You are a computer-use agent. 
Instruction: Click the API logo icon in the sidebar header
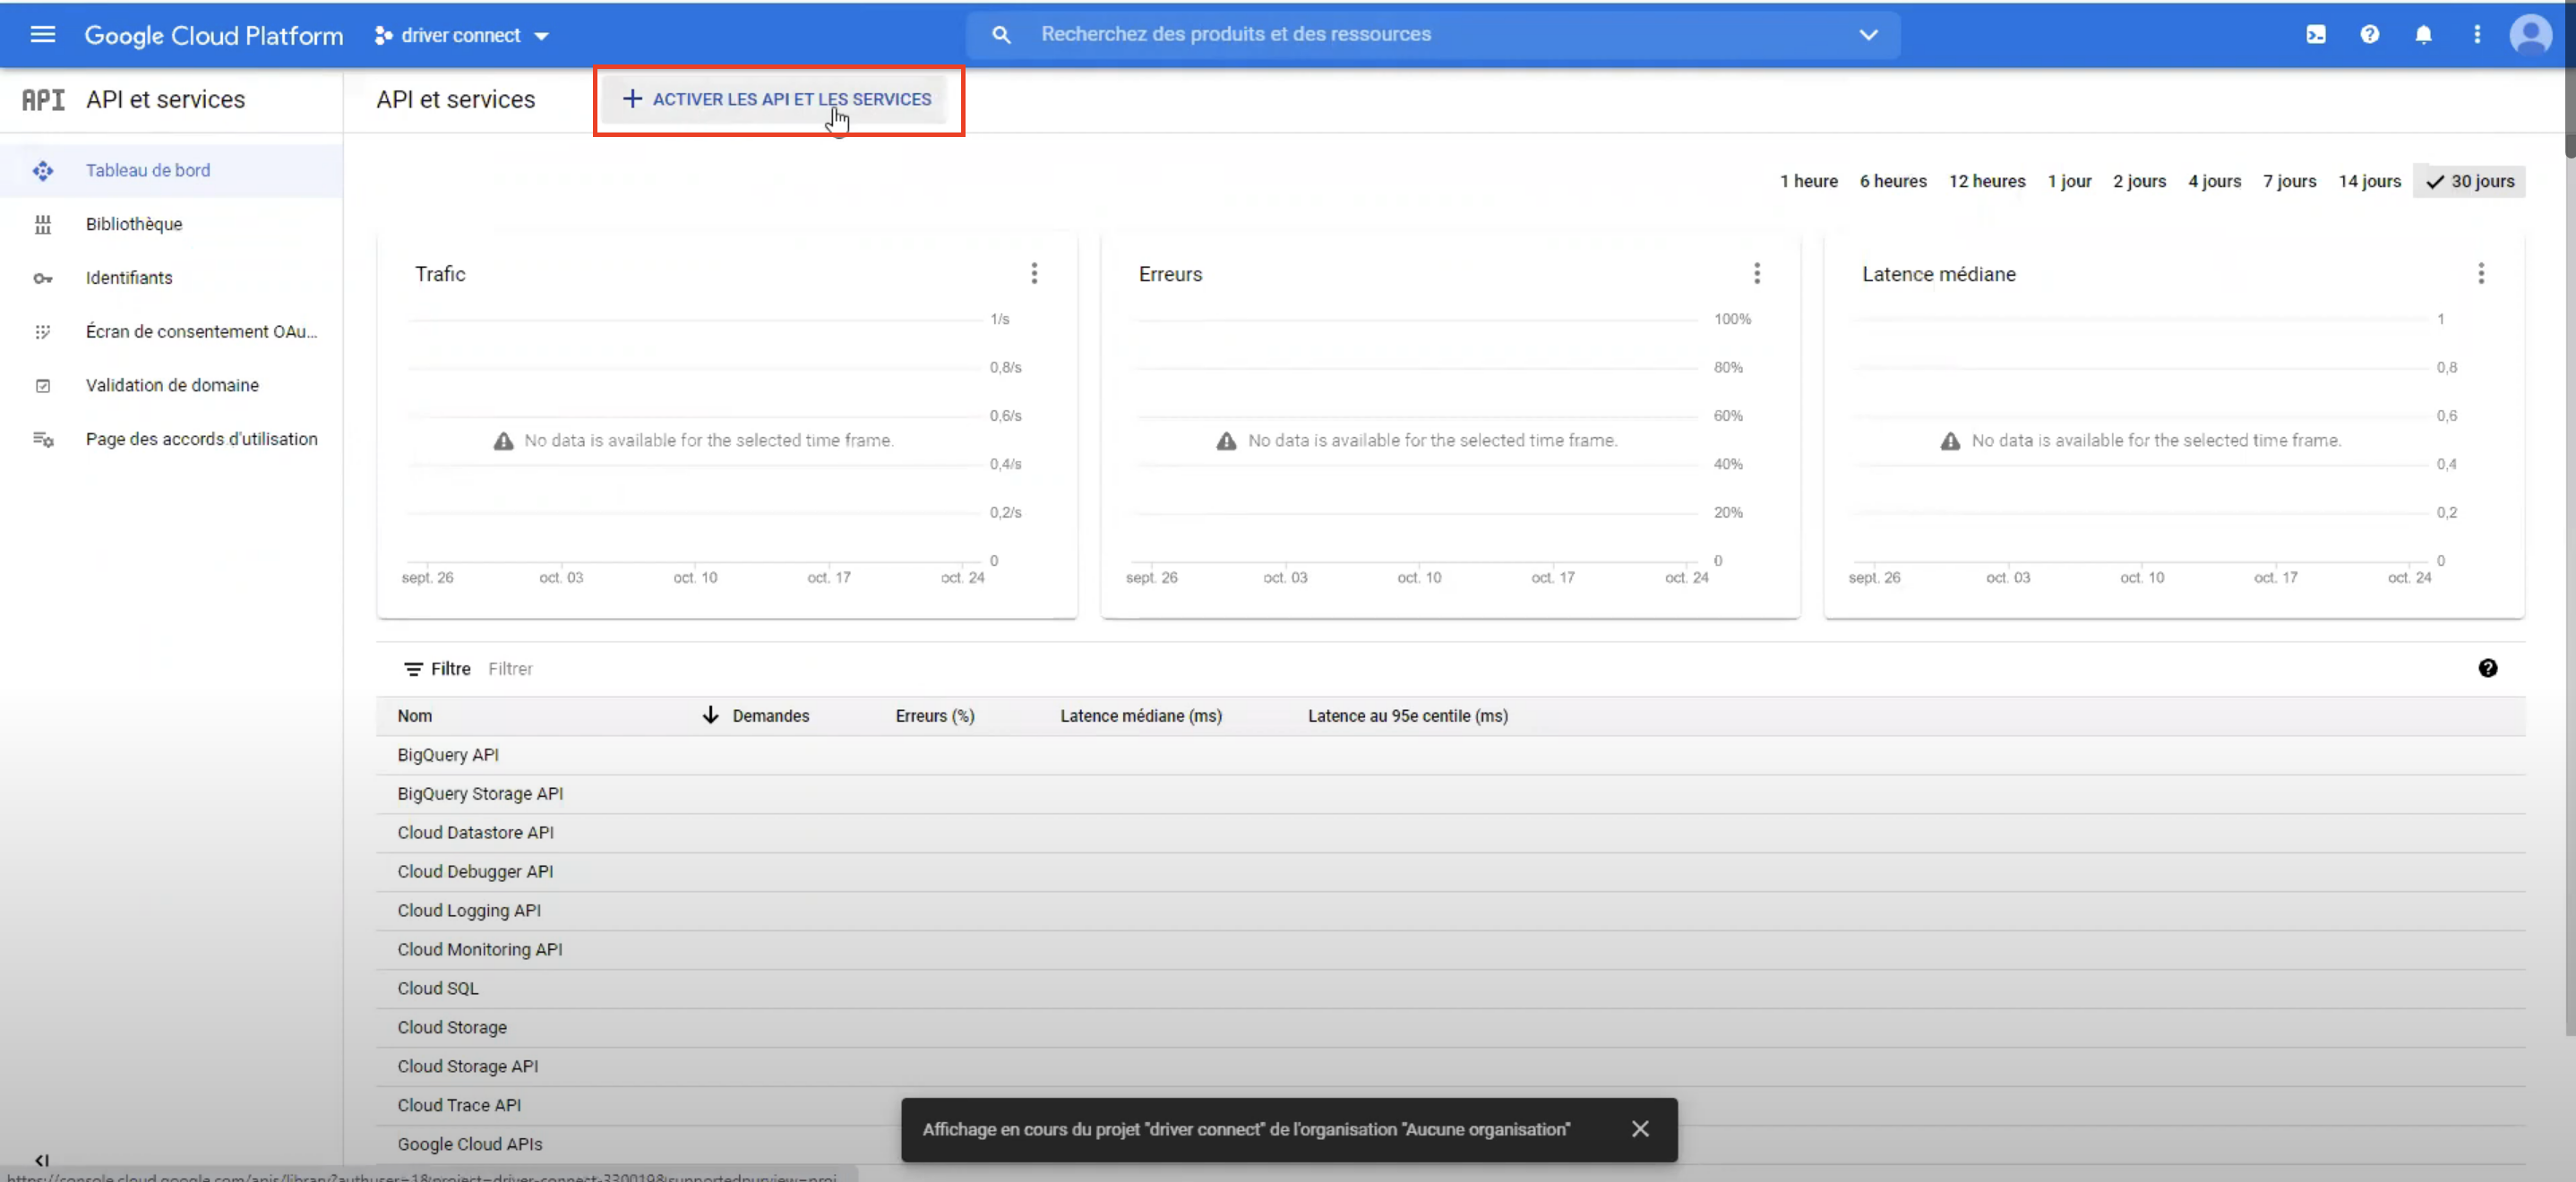tap(43, 99)
